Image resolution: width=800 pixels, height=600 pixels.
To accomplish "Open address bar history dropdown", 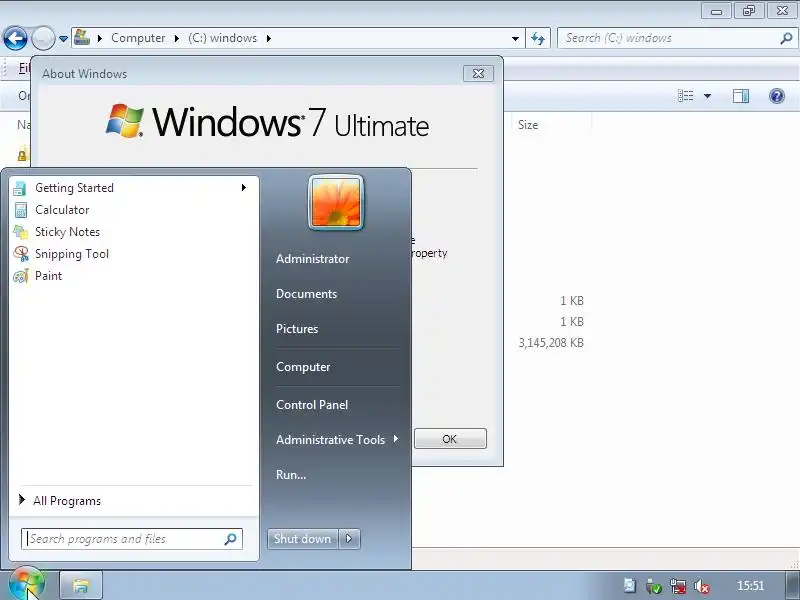I will [x=515, y=39].
